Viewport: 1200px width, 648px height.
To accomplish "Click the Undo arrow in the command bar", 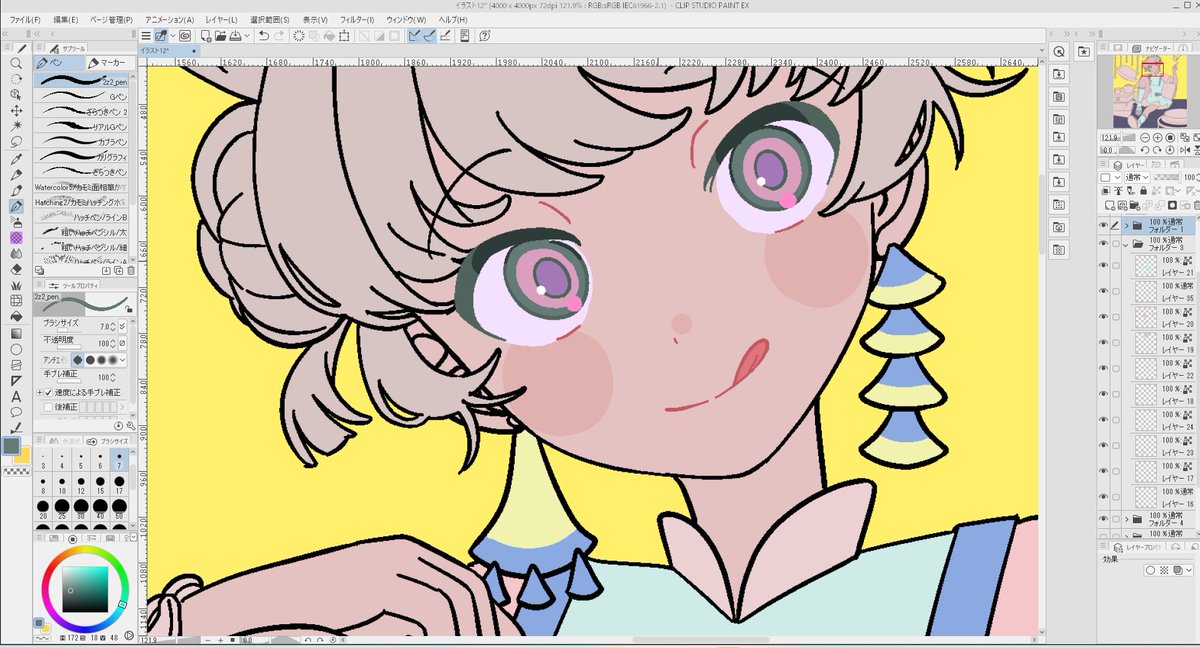I will [x=263, y=35].
